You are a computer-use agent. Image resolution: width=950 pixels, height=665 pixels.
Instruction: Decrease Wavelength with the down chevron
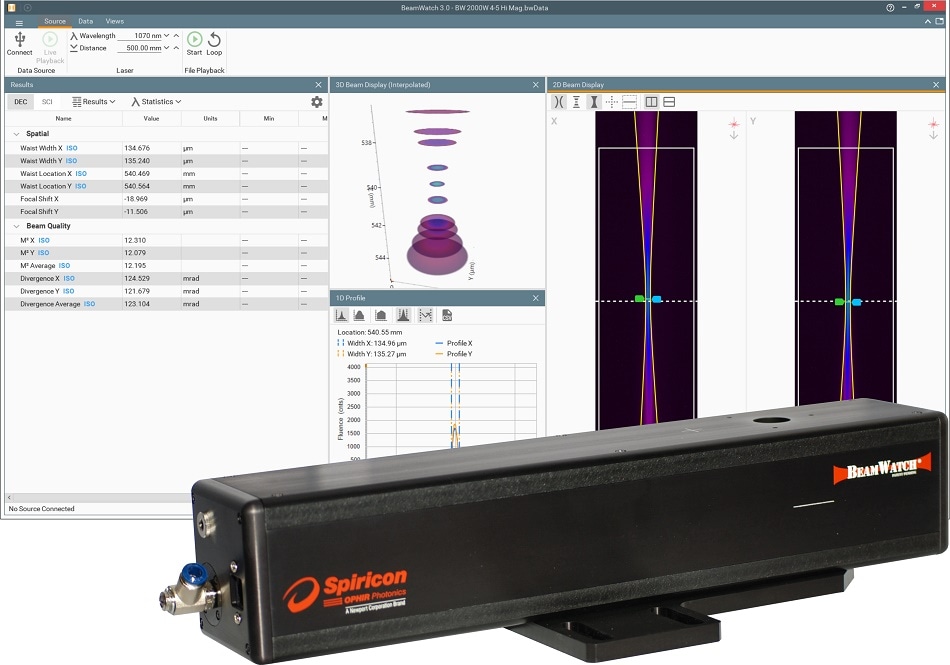167,36
